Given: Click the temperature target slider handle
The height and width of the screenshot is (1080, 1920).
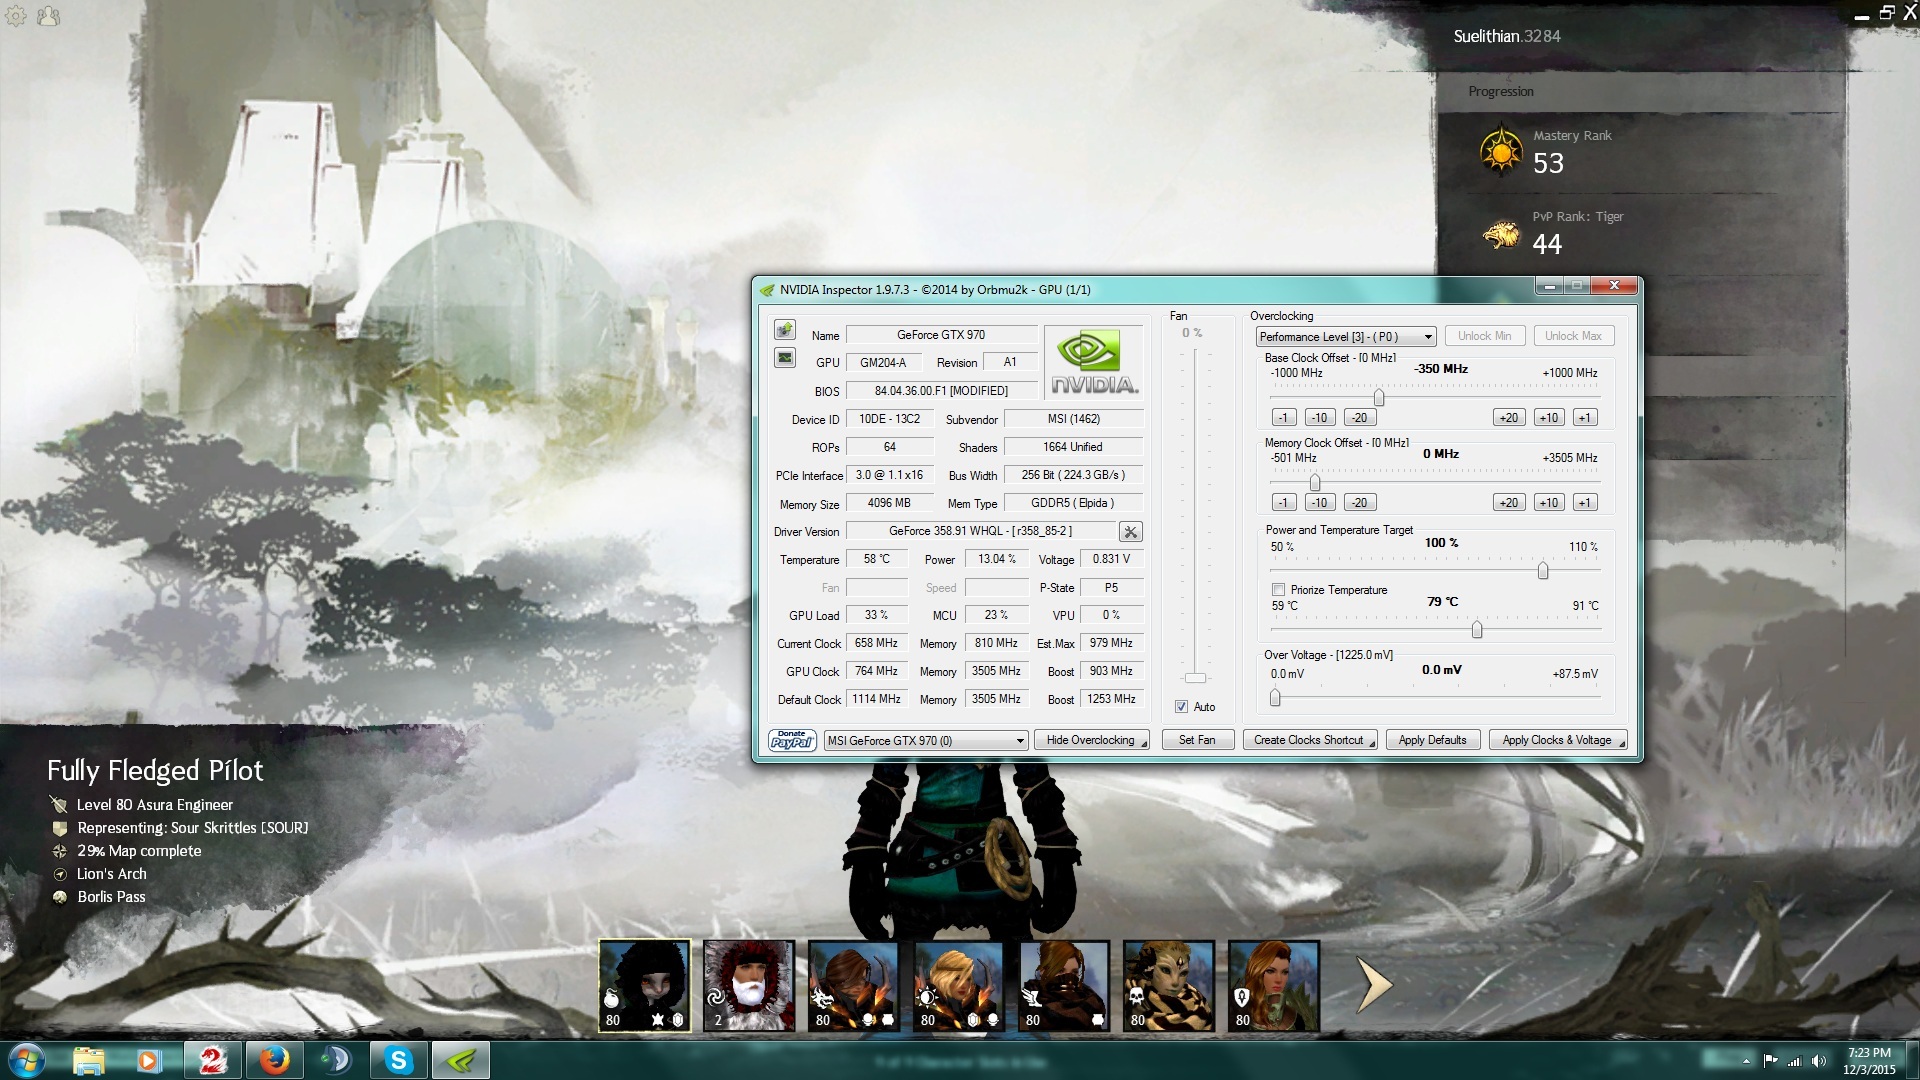Looking at the screenshot, I should (x=1477, y=630).
